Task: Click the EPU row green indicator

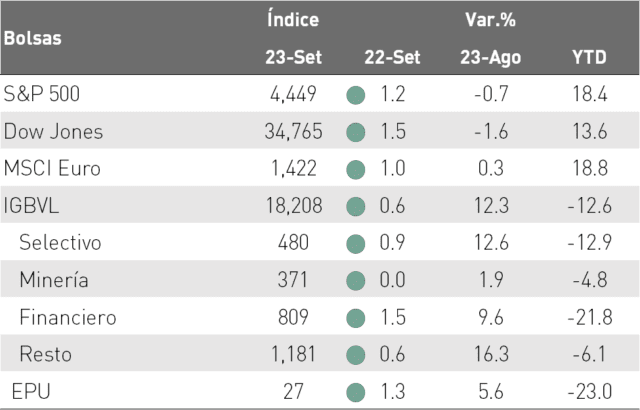Action: (x=356, y=392)
